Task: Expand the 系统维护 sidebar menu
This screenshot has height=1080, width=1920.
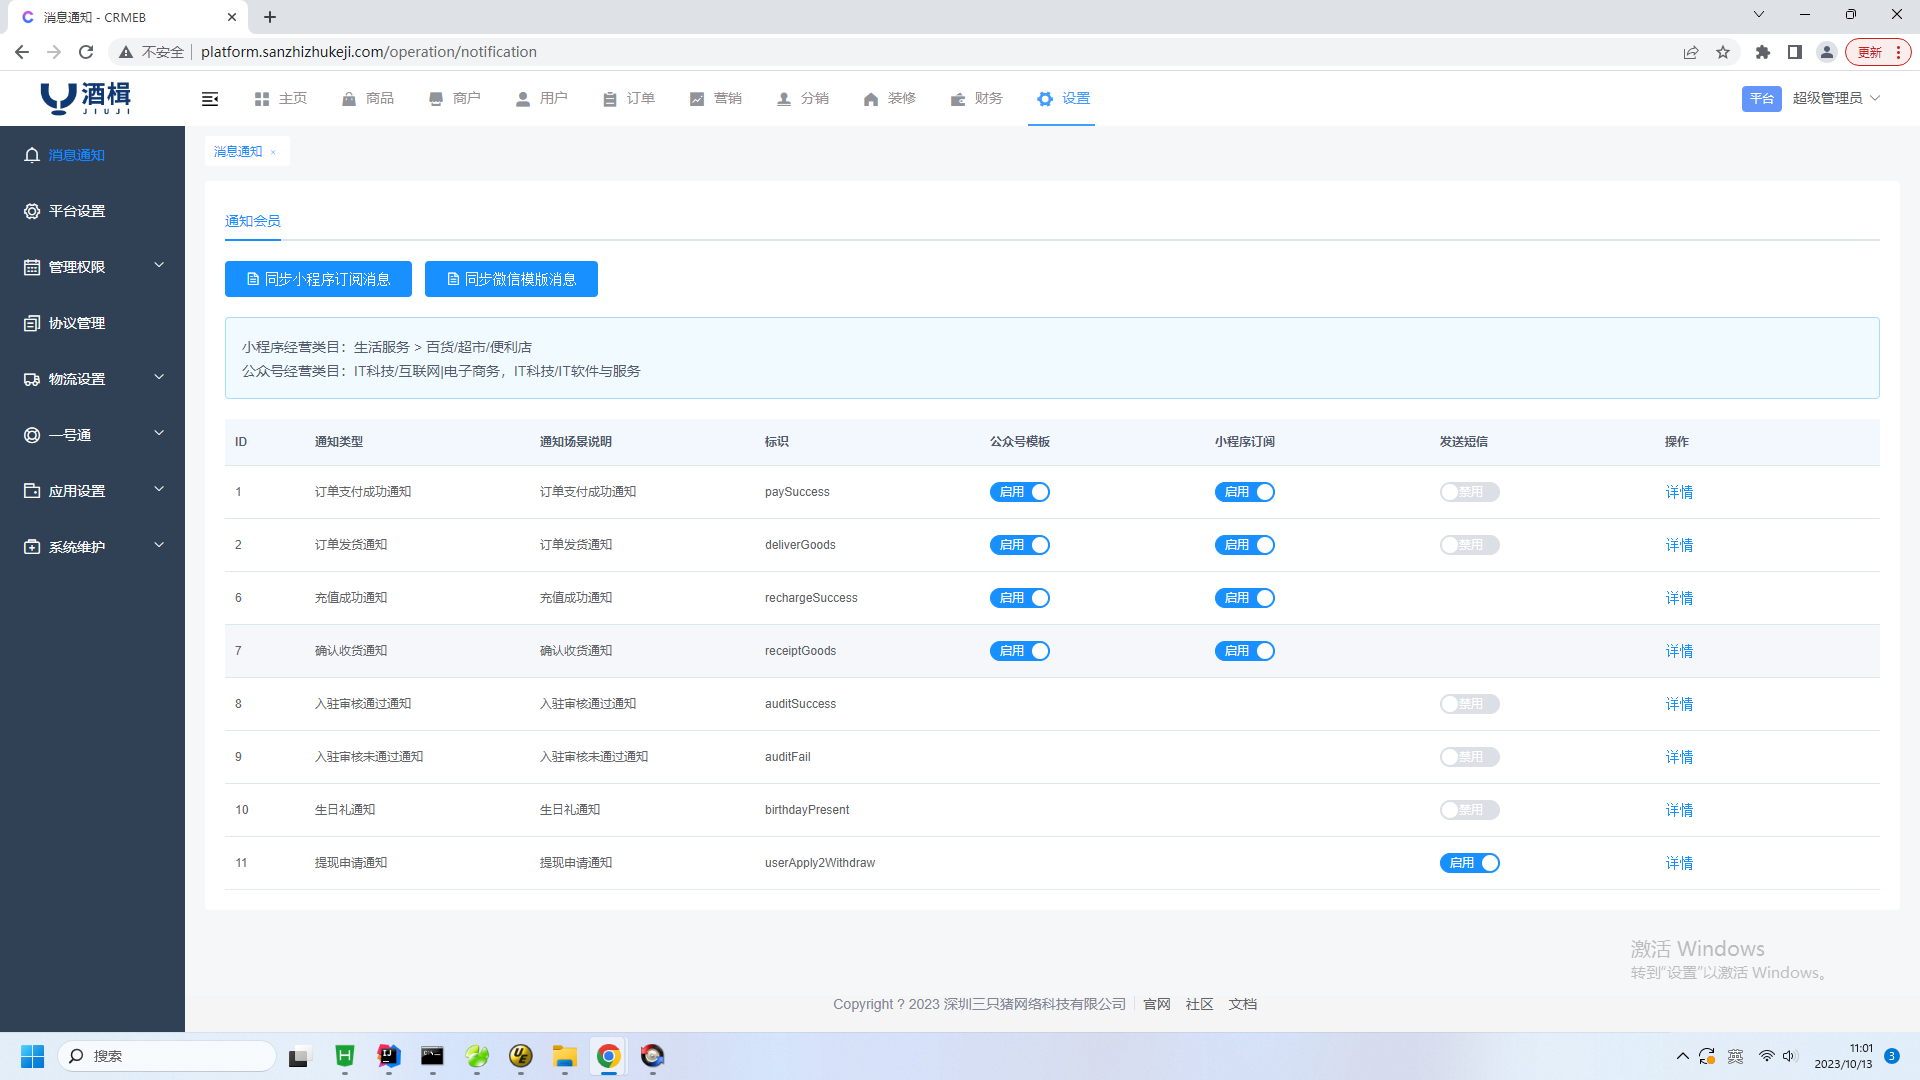Action: pyautogui.click(x=92, y=547)
